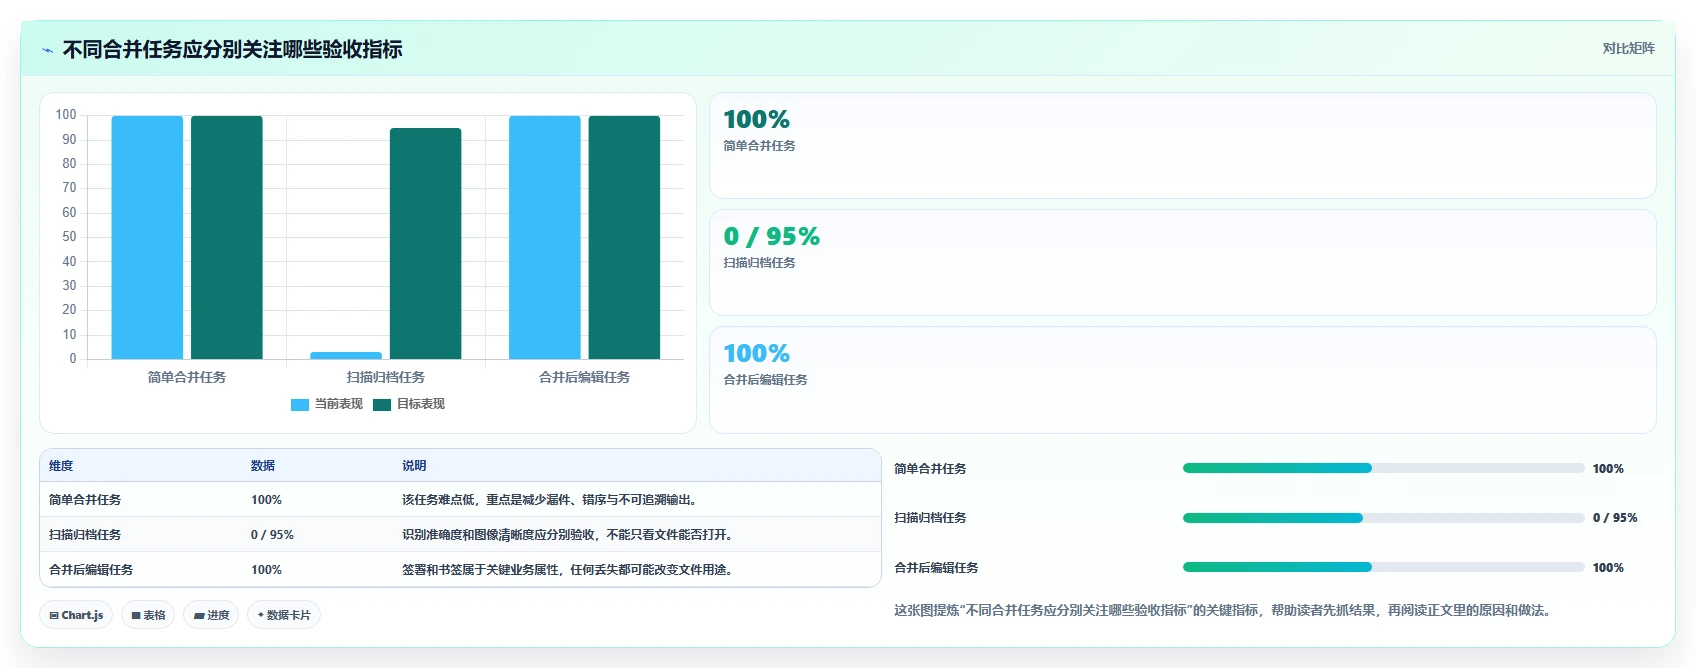The width and height of the screenshot is (1696, 668).
Task: Toggle the 目标表现 legend entry
Action: (x=409, y=404)
